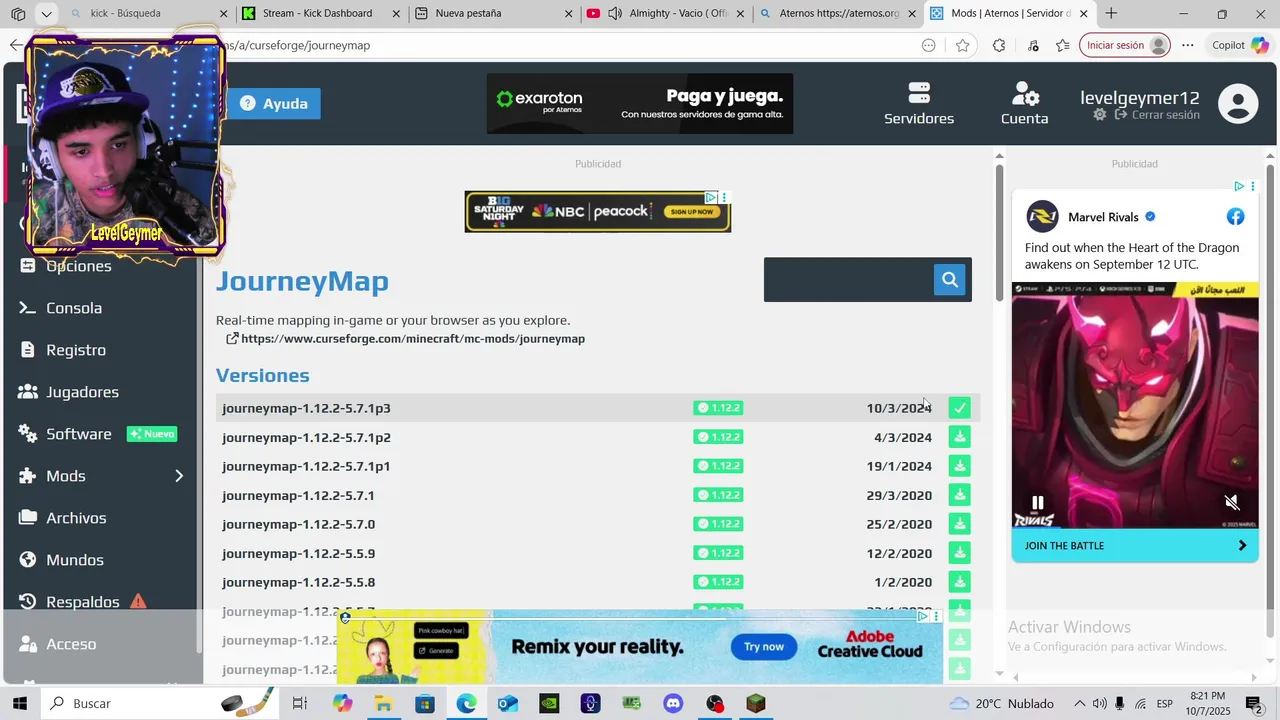Viewport: 1280px width, 720px height.
Task: Select journeymap-1.12.2-5.7.1p3 version name
Action: point(306,408)
